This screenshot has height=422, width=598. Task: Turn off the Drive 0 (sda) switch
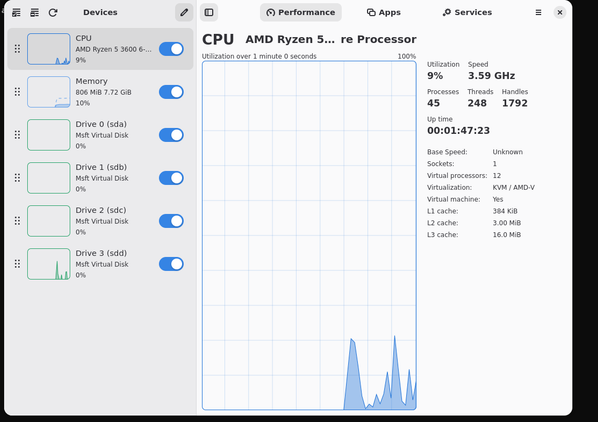pos(171,135)
